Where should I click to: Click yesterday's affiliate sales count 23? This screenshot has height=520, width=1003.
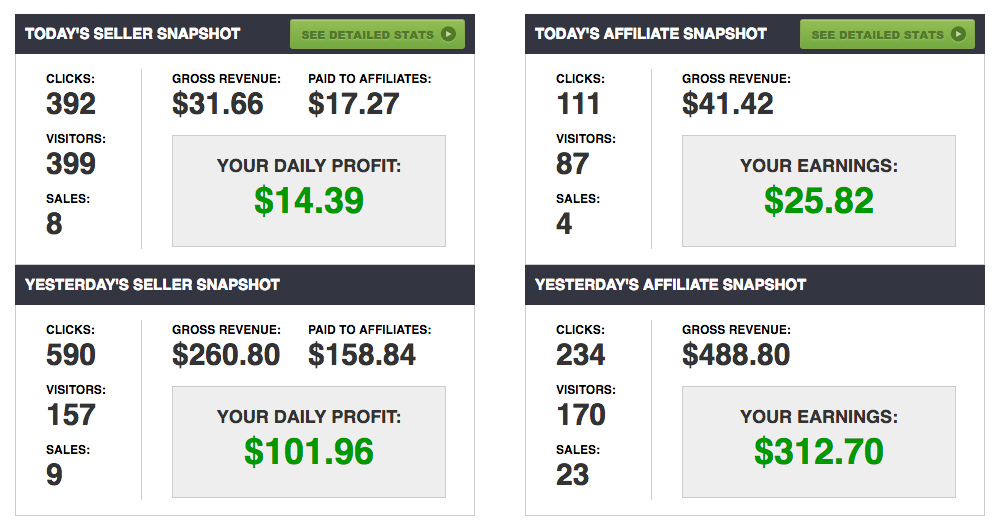click(573, 475)
